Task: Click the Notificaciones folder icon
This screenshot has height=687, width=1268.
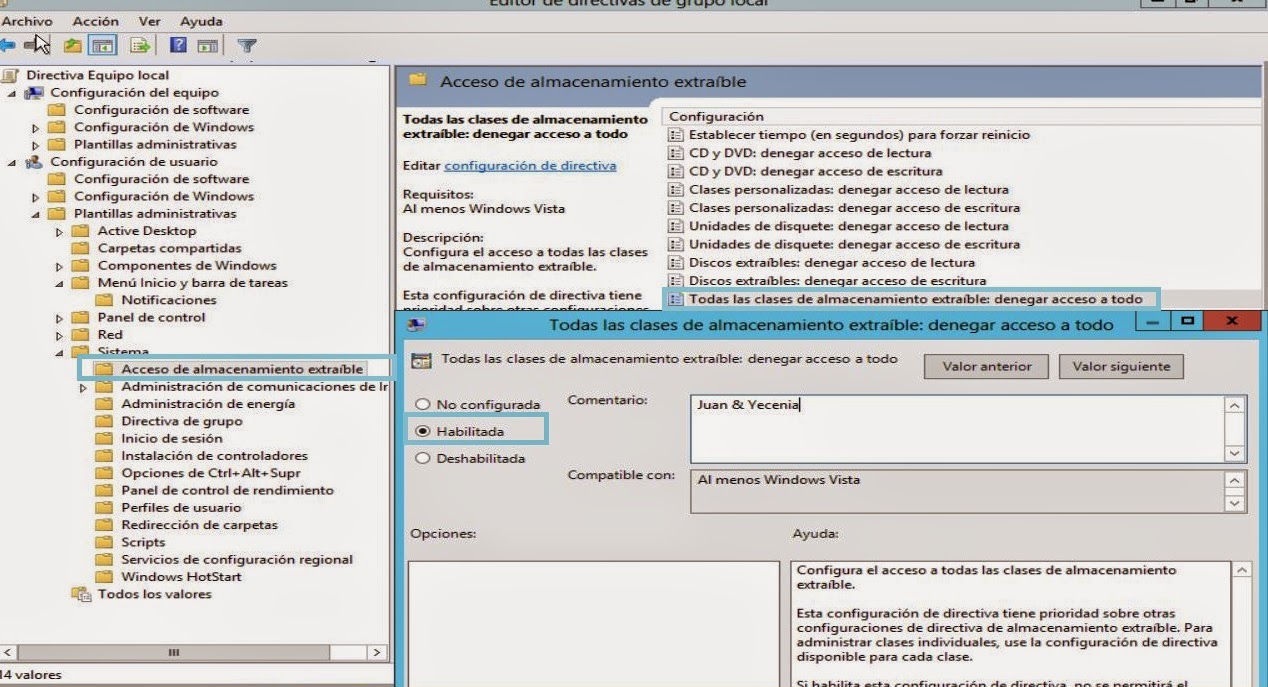Action: pyautogui.click(x=104, y=300)
